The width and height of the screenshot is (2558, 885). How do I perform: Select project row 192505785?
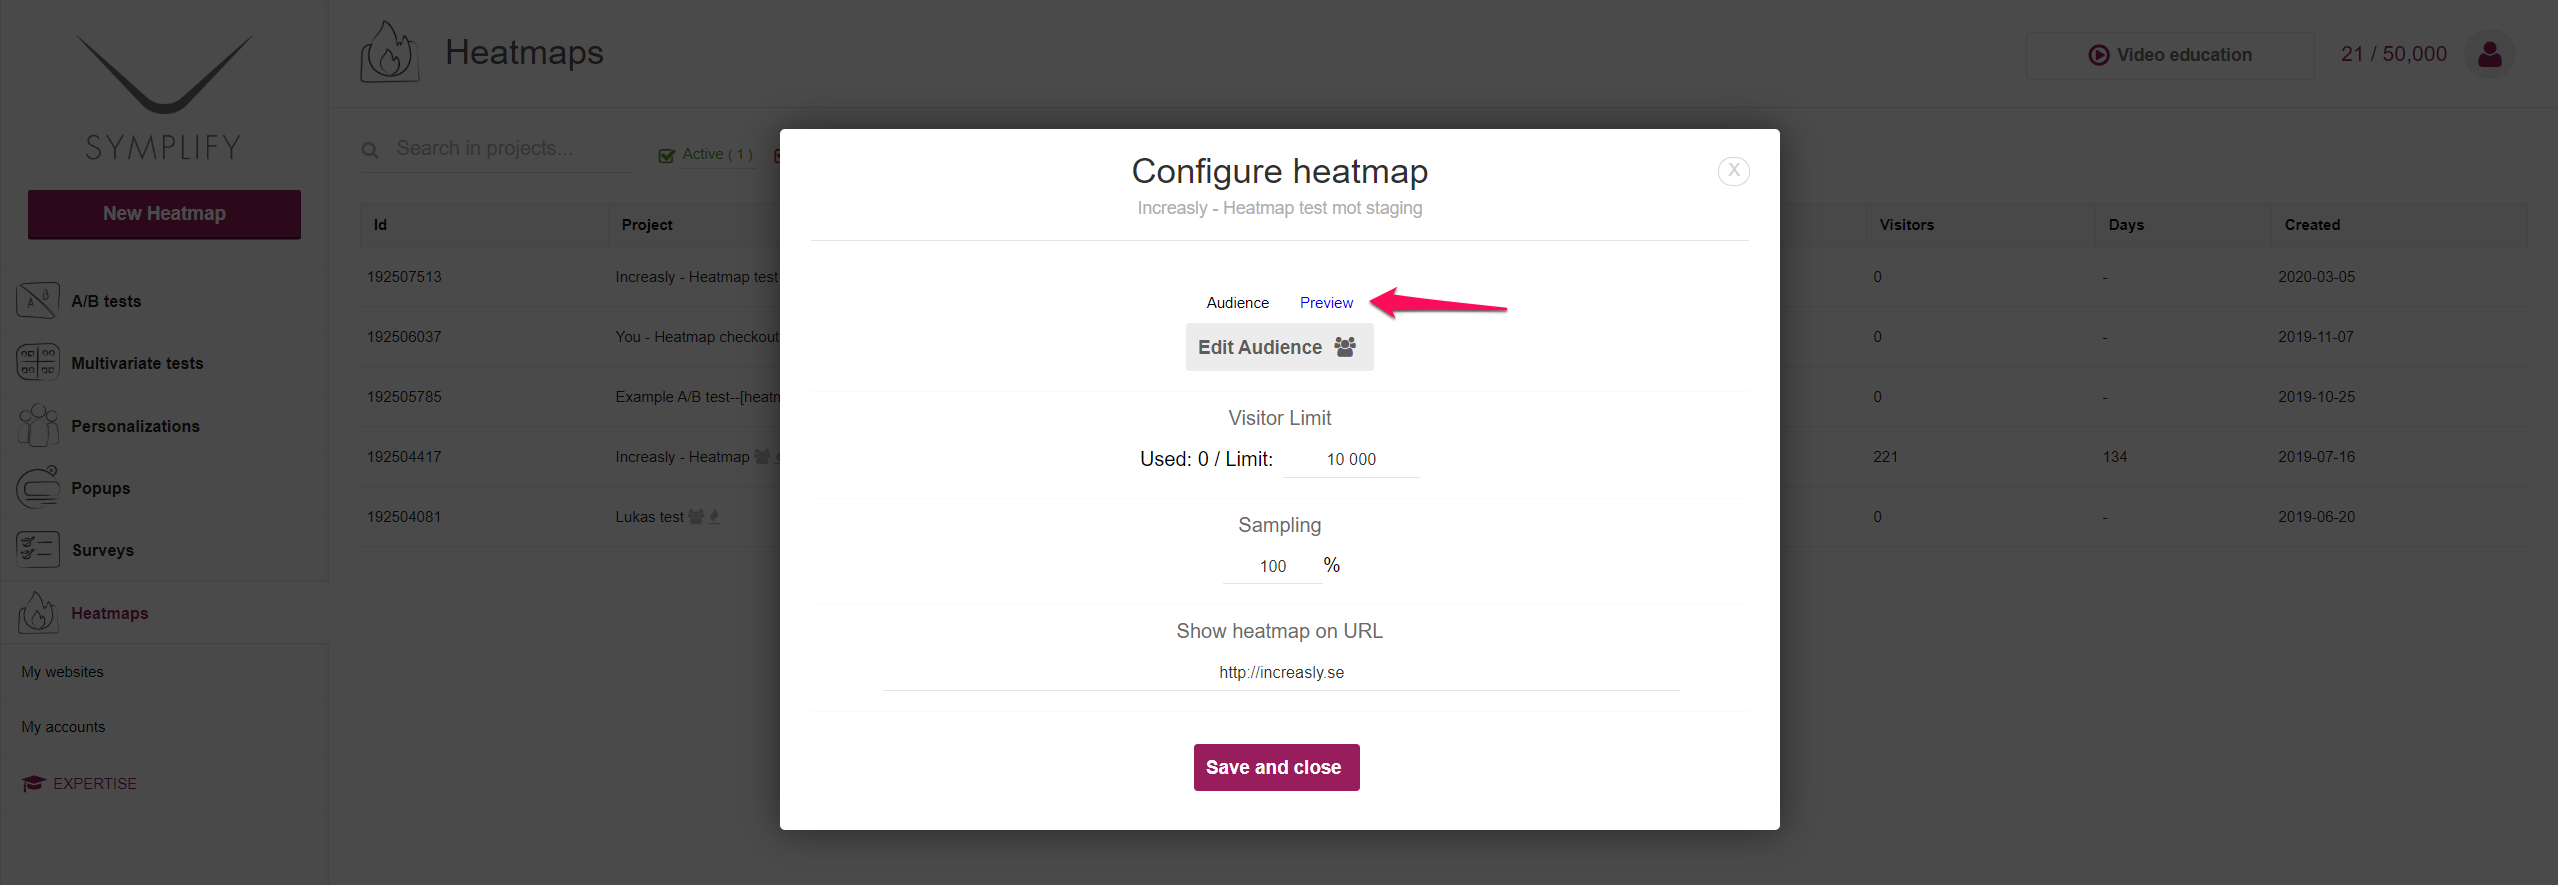(x=404, y=397)
